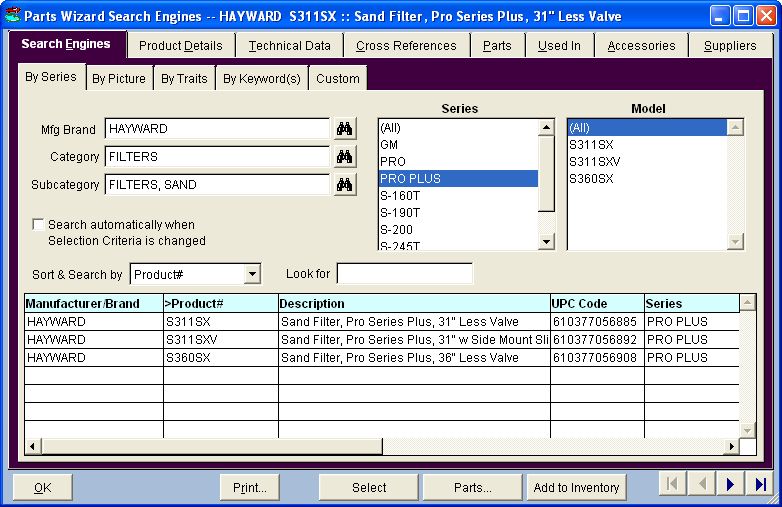The height and width of the screenshot is (507, 782).
Task: Open the Parts tab
Action: (x=497, y=46)
